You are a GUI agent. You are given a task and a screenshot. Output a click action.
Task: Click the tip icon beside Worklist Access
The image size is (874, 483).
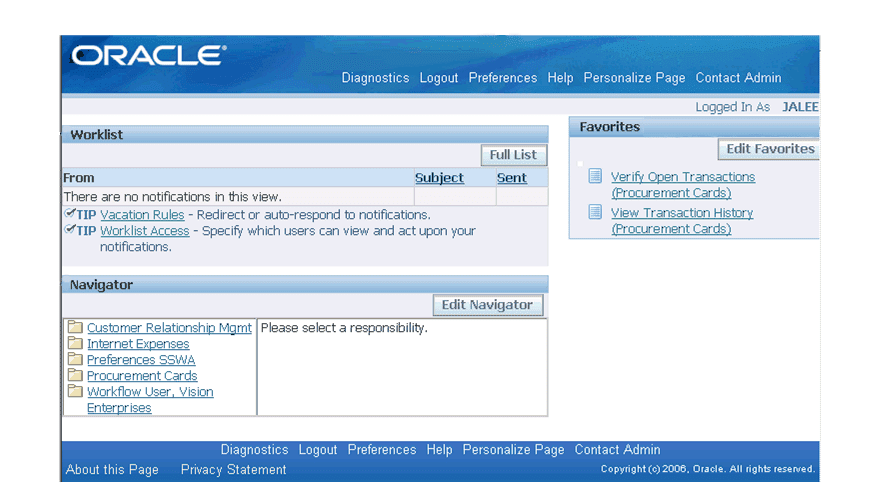click(x=70, y=229)
